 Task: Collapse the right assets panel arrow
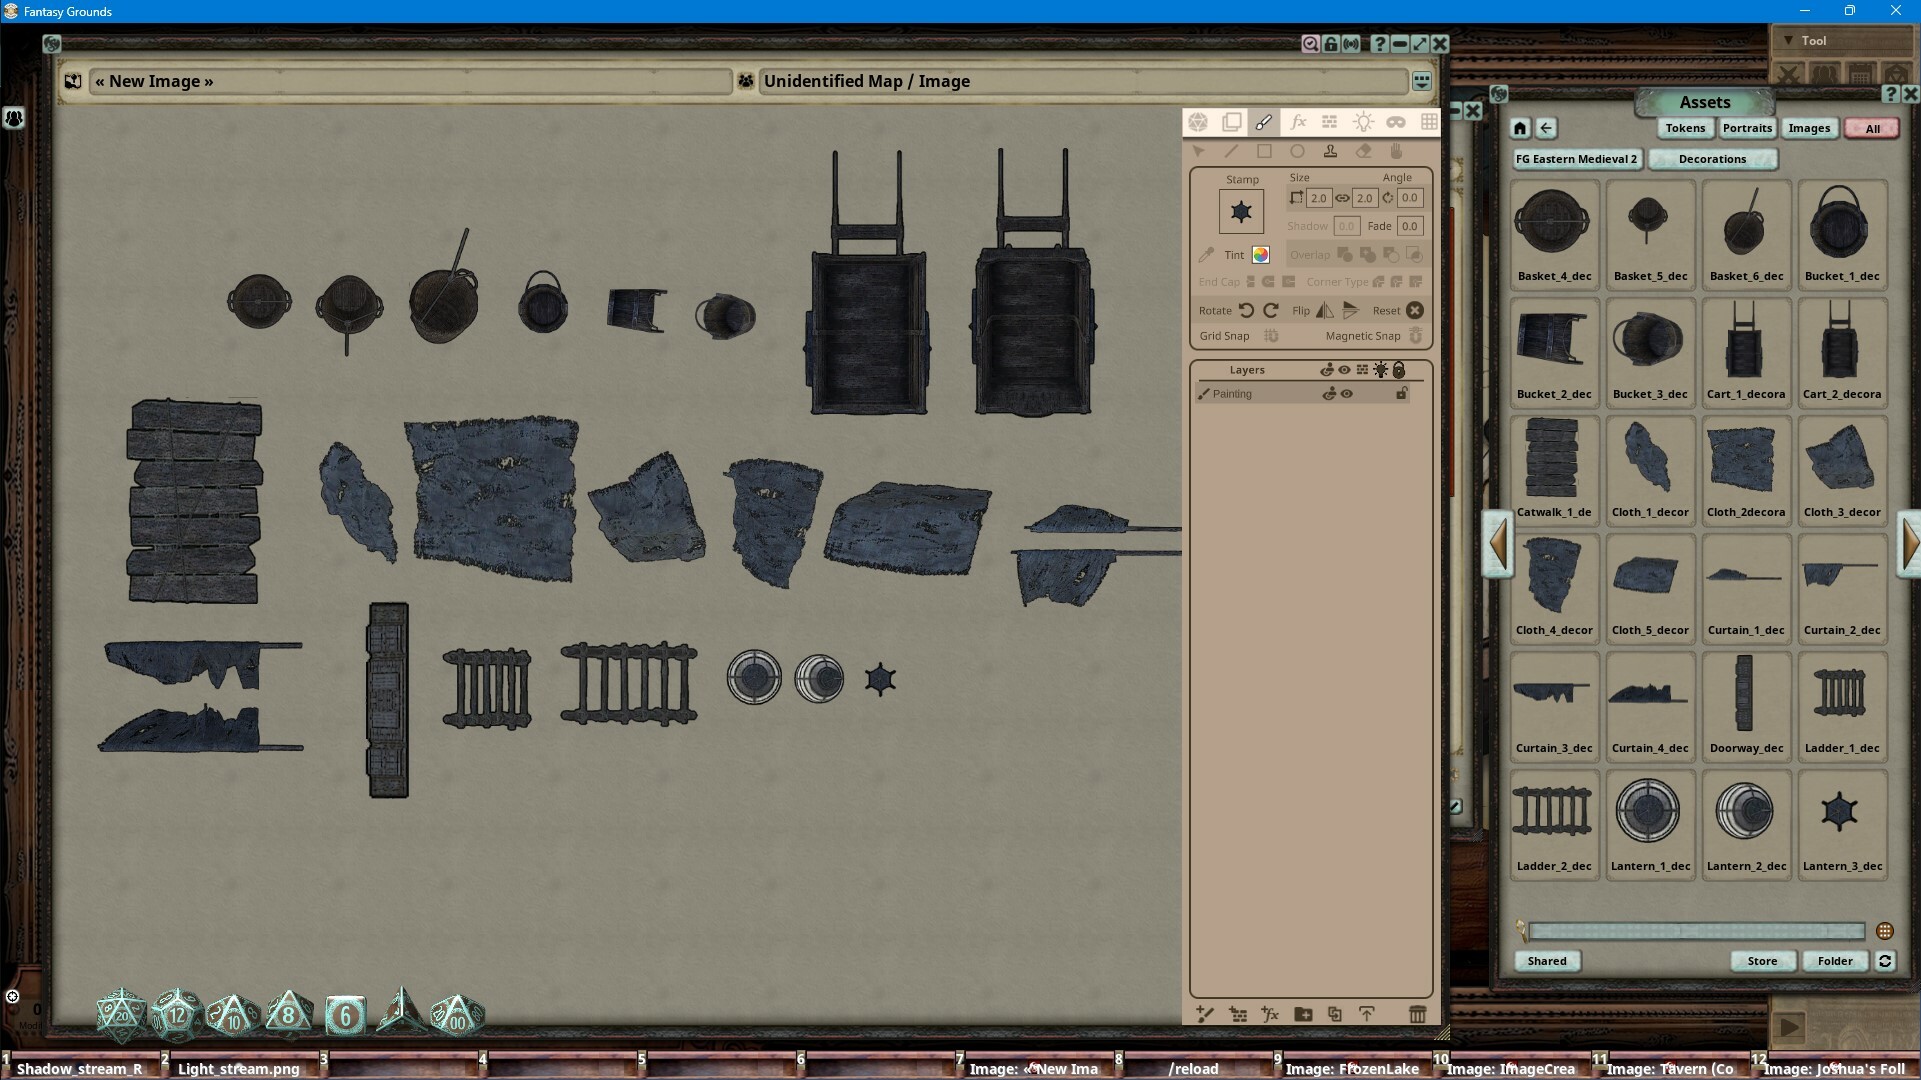click(1911, 544)
